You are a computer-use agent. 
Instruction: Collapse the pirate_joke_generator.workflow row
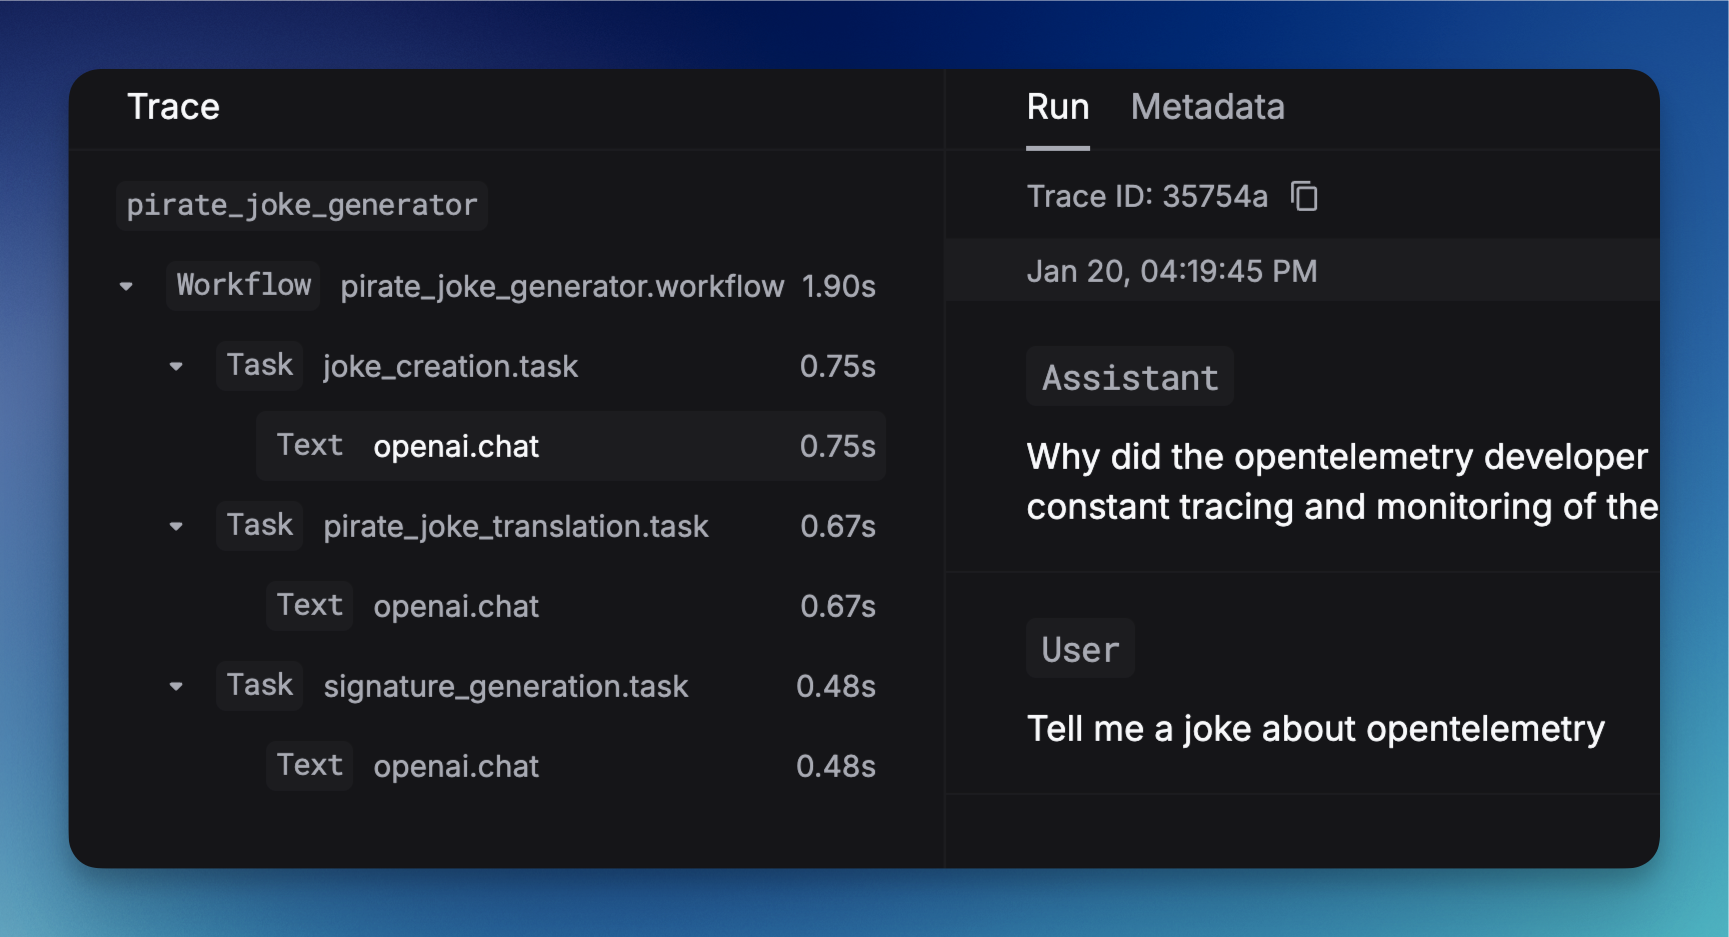[126, 287]
